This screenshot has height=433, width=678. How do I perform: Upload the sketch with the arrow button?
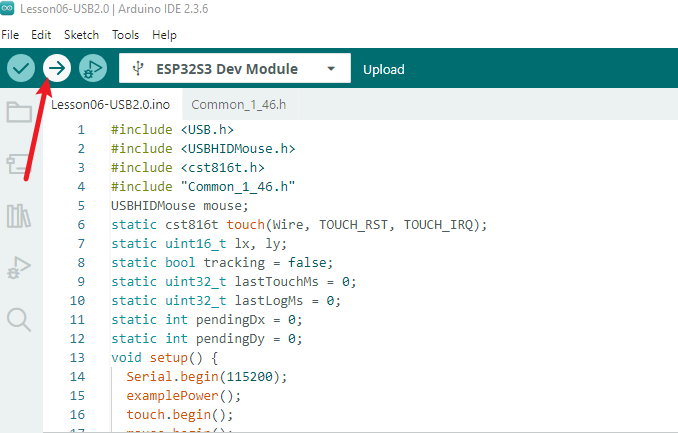tap(57, 68)
